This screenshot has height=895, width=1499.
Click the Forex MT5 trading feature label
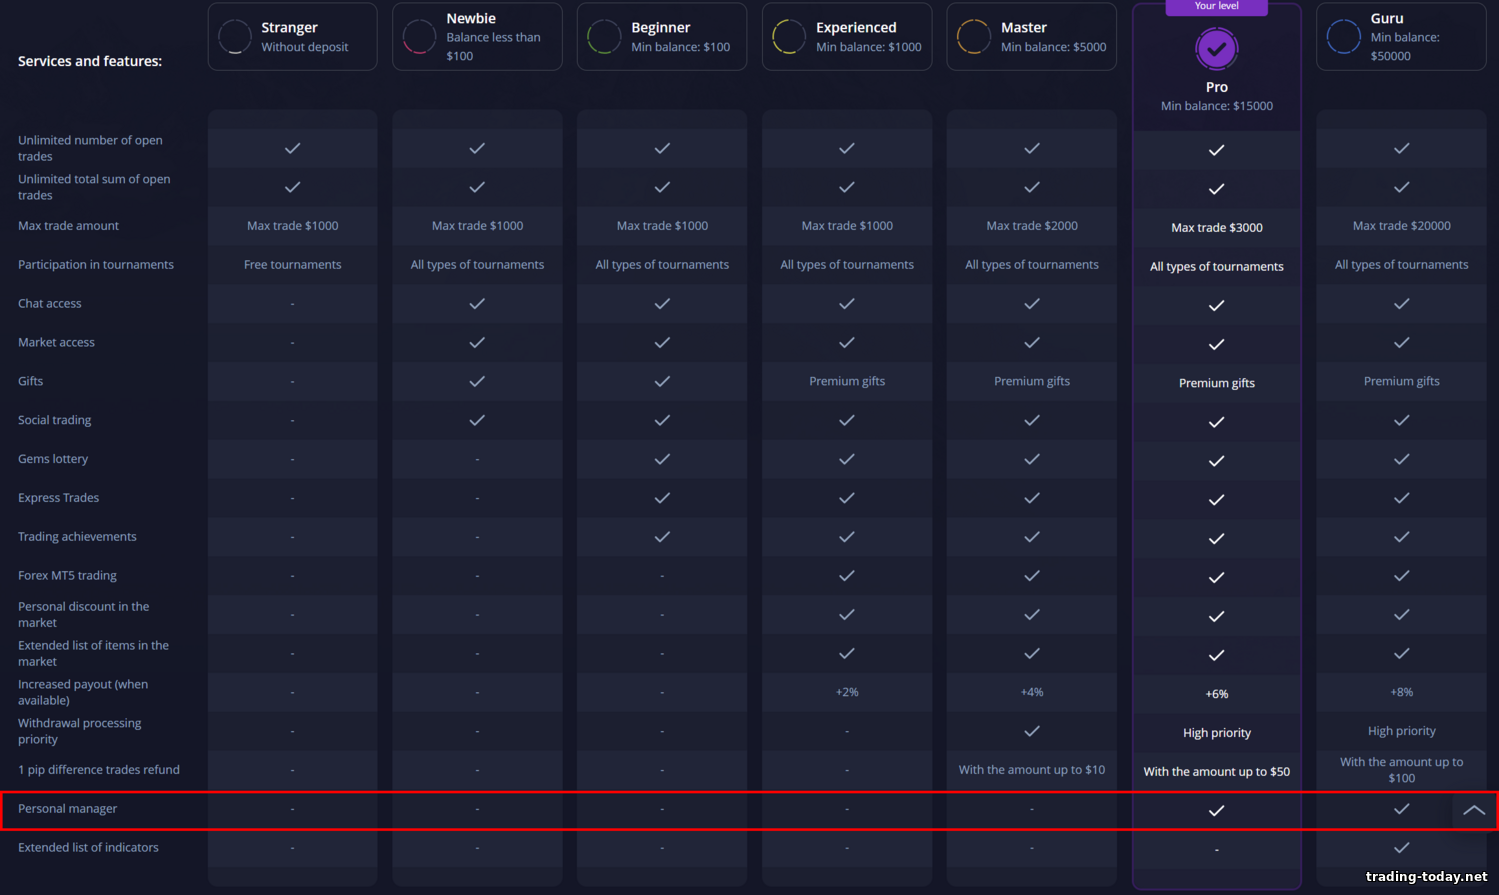(67, 576)
